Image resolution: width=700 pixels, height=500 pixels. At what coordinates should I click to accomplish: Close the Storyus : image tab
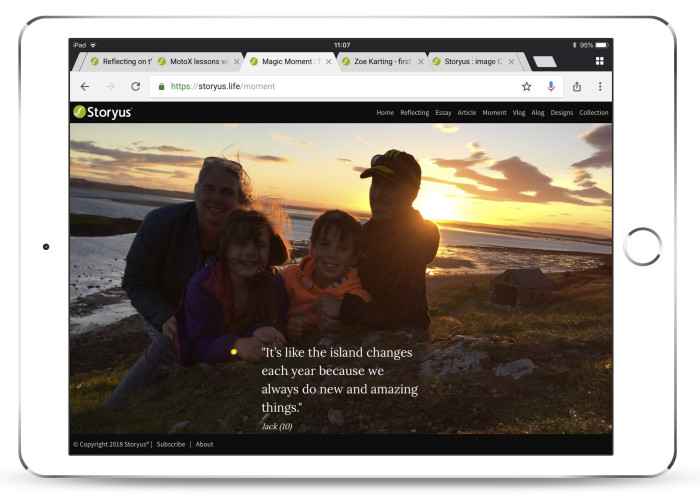(512, 62)
